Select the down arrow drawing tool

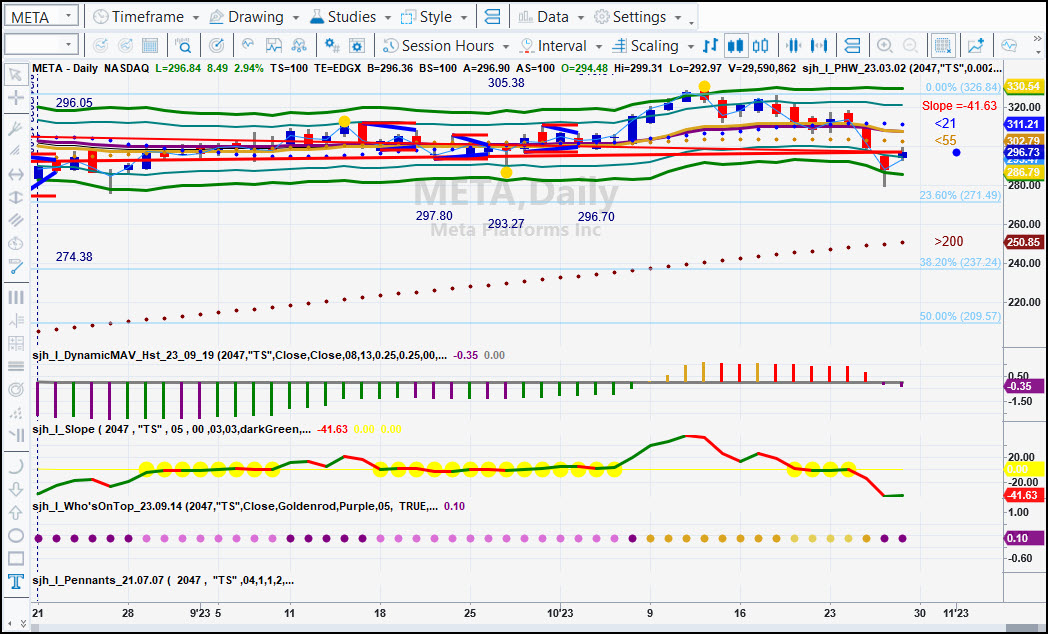tap(15, 490)
